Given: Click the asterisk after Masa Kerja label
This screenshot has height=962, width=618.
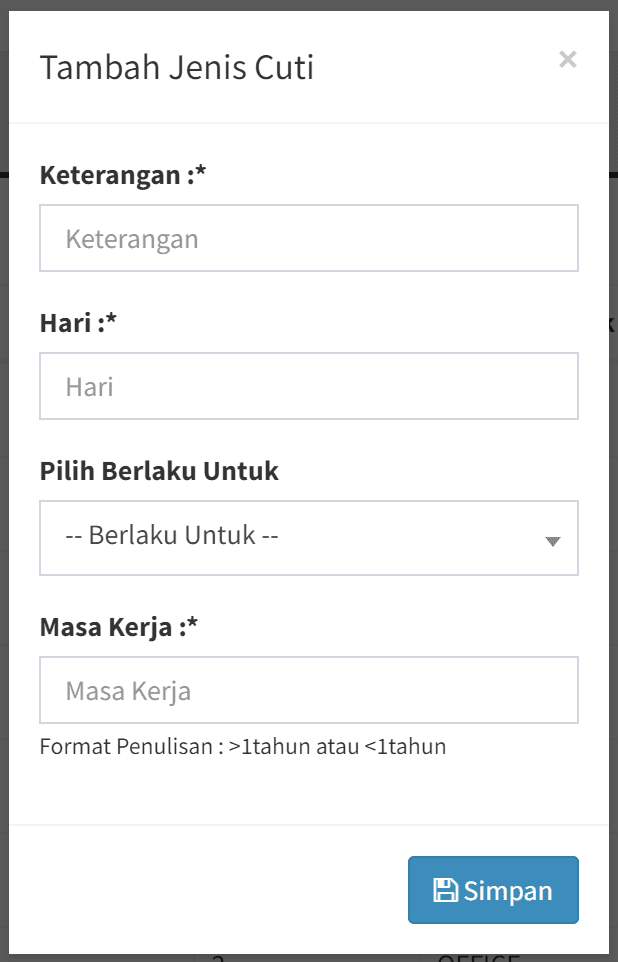Looking at the screenshot, I should [193, 626].
